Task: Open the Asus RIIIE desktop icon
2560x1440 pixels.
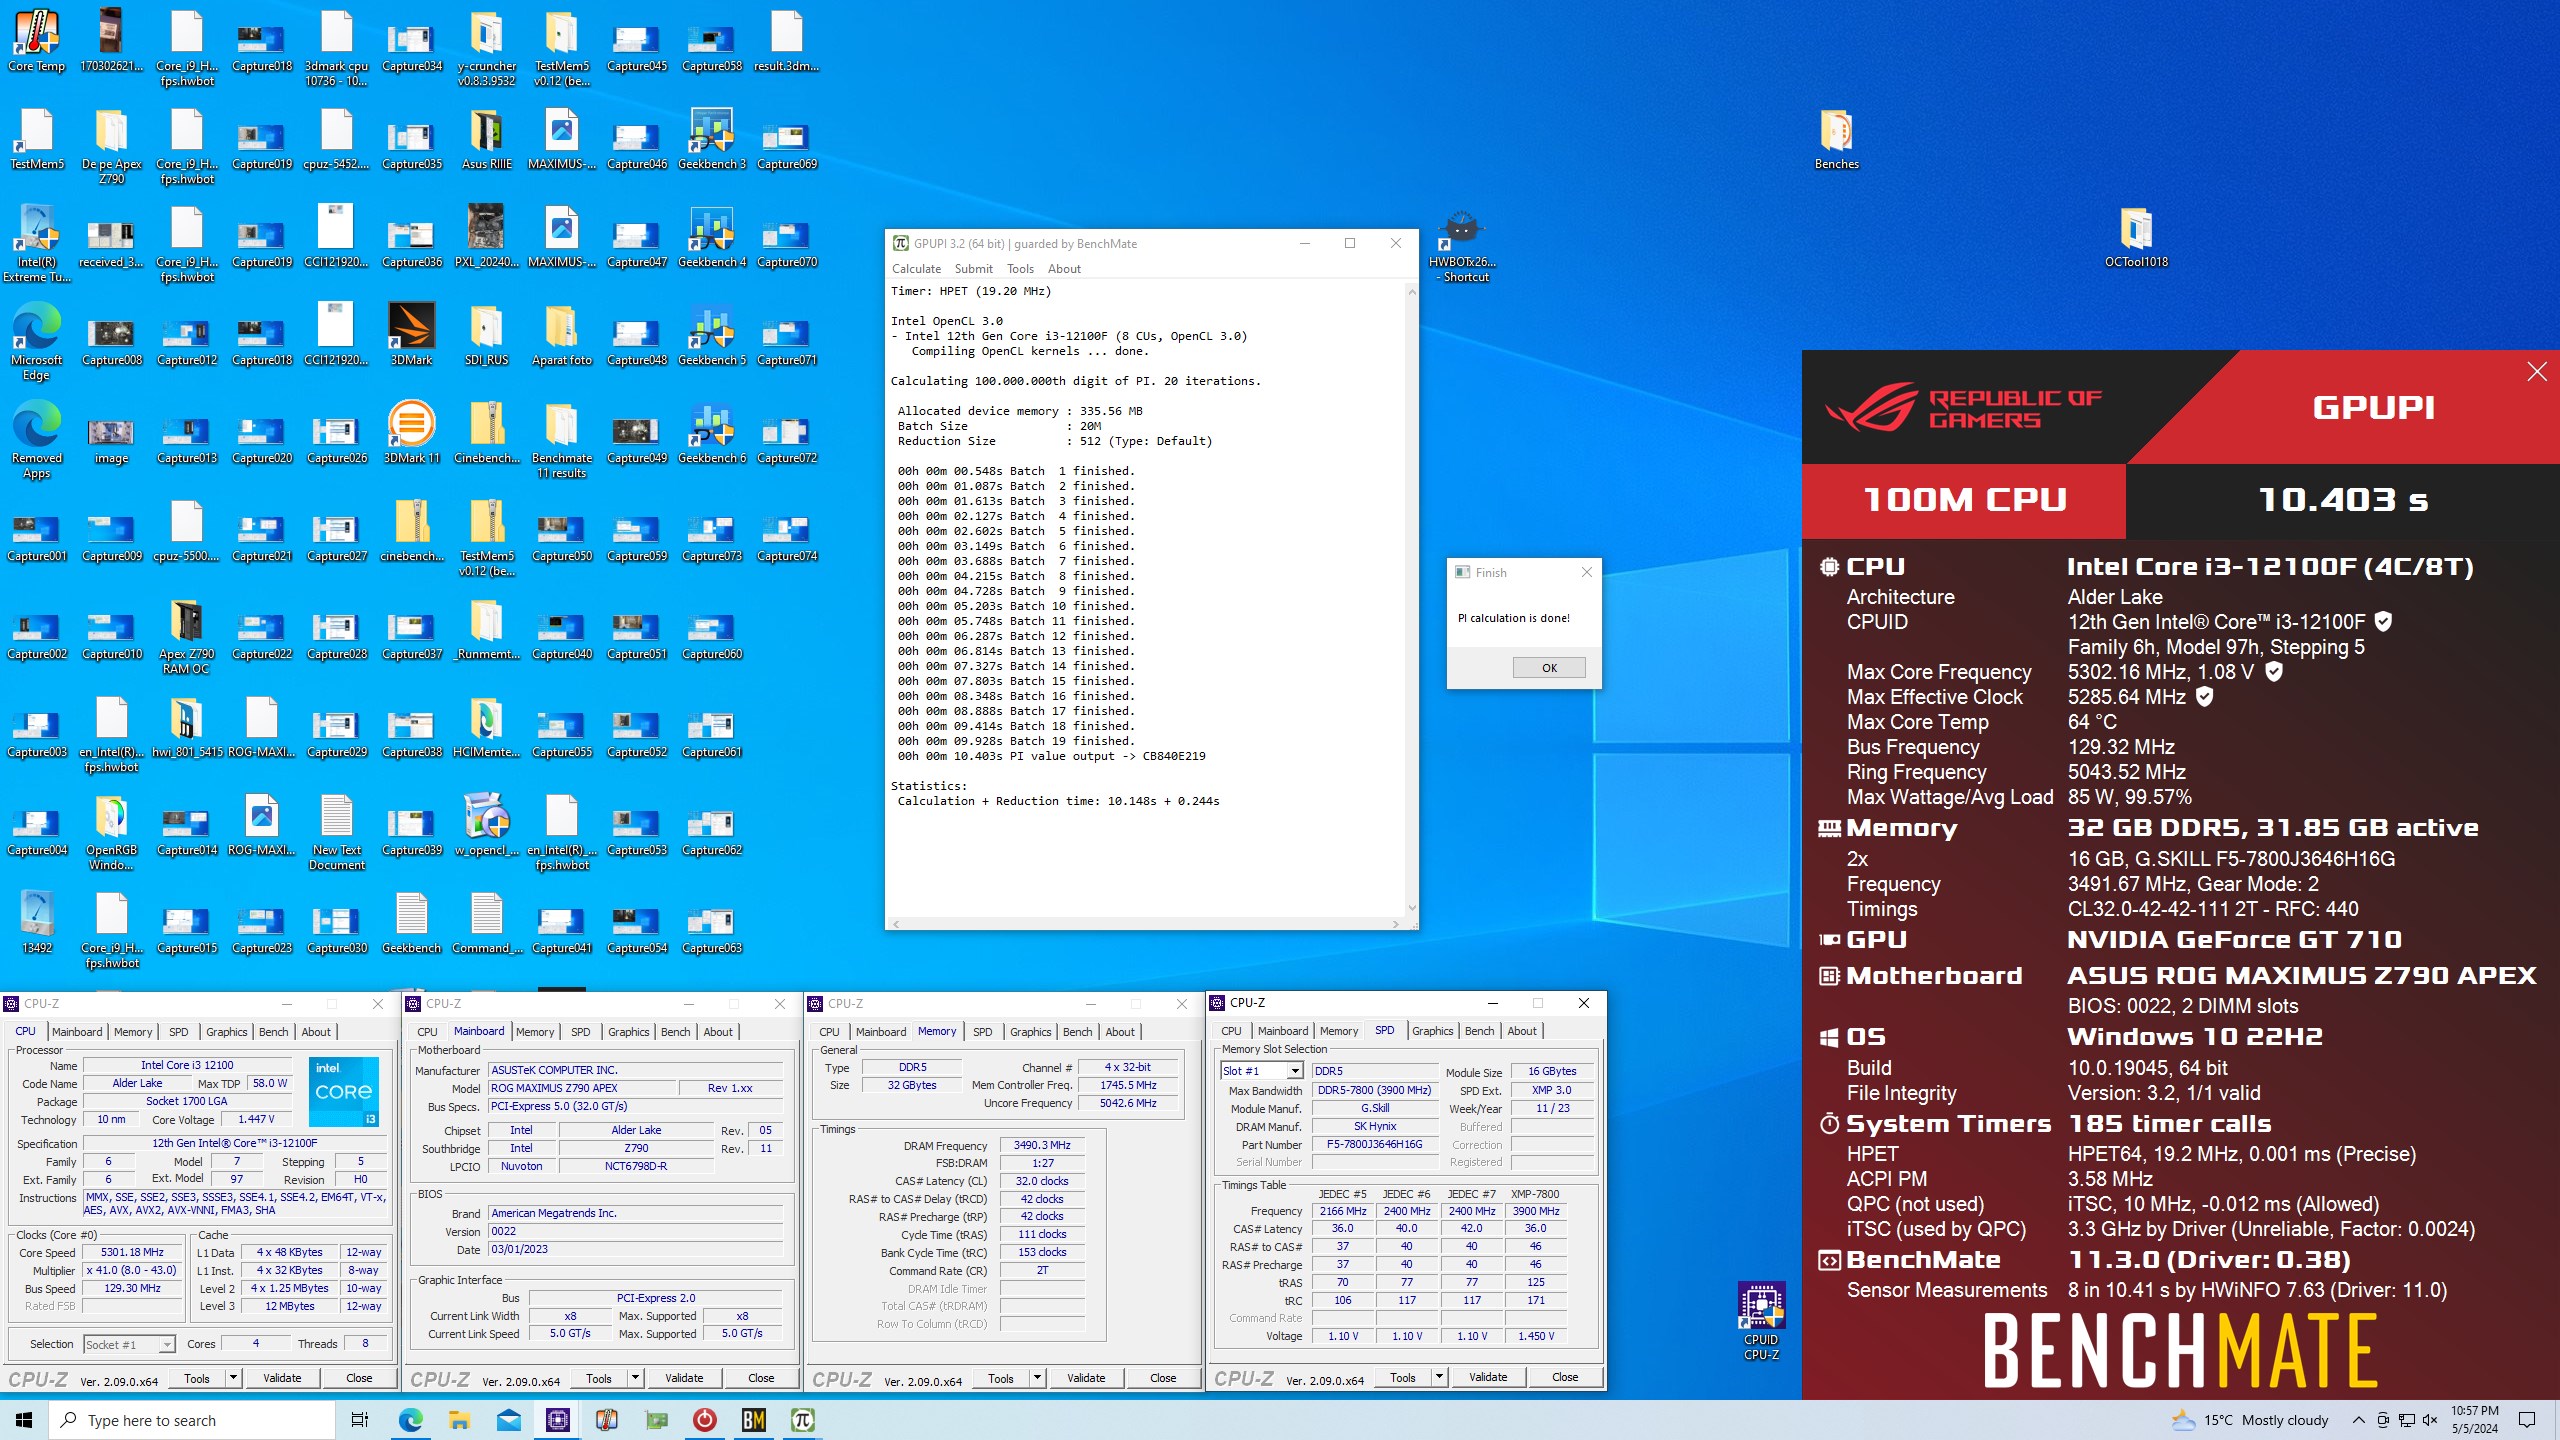Action: [x=486, y=139]
